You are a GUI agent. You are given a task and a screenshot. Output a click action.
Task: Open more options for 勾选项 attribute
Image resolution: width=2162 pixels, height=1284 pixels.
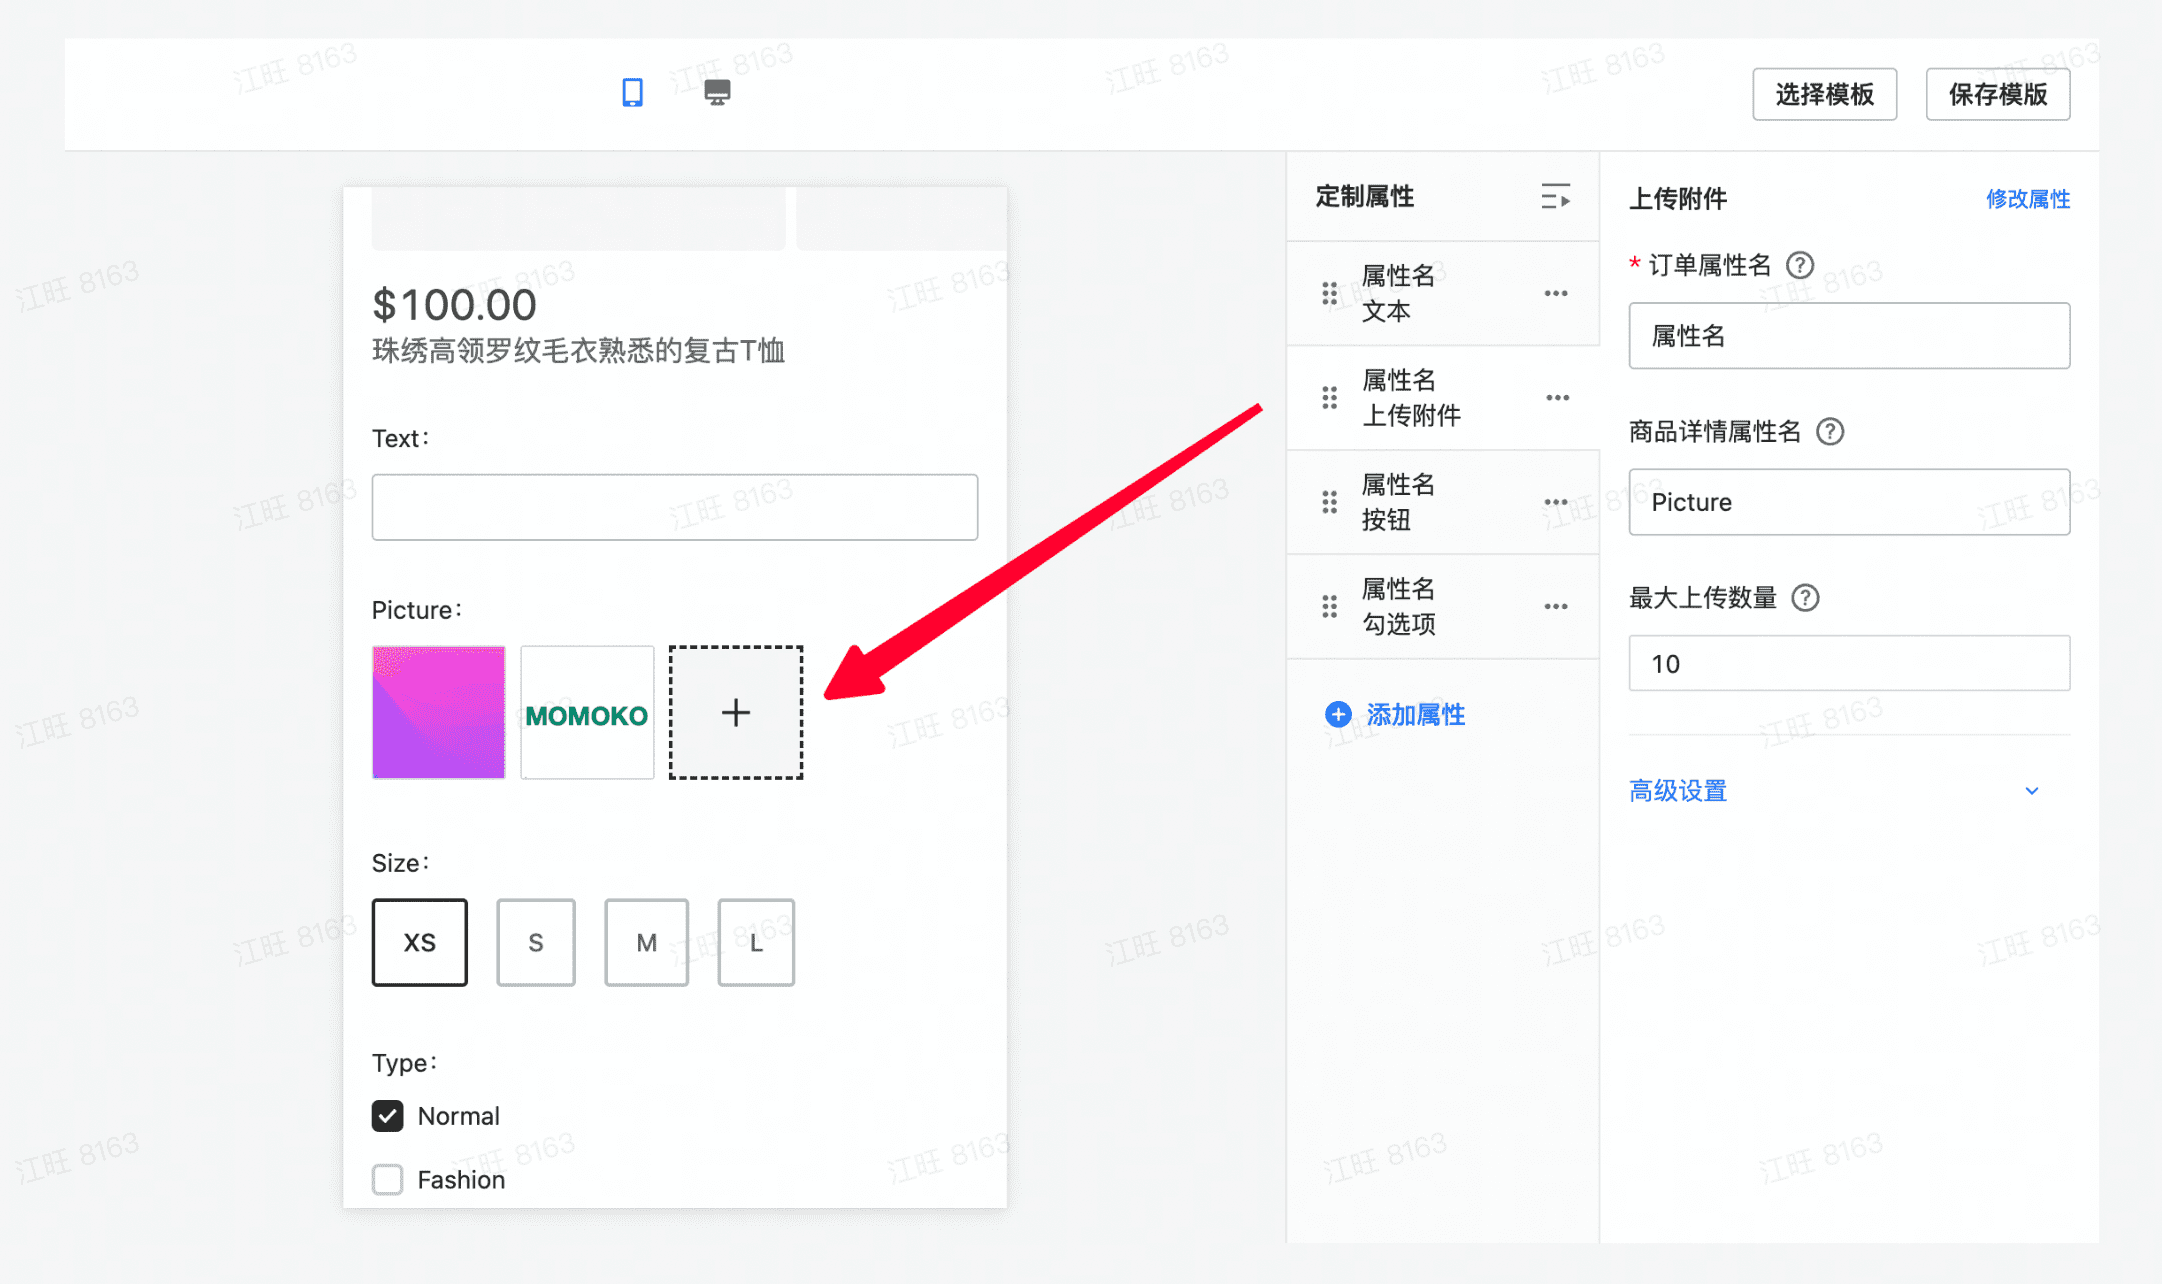coord(1556,606)
